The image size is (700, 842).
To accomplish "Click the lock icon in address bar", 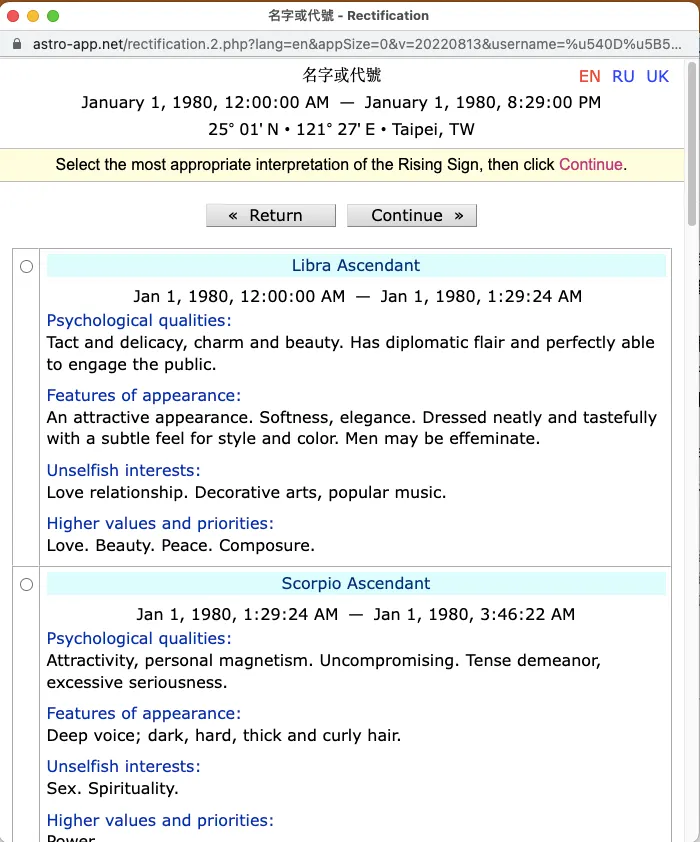I will point(17,44).
